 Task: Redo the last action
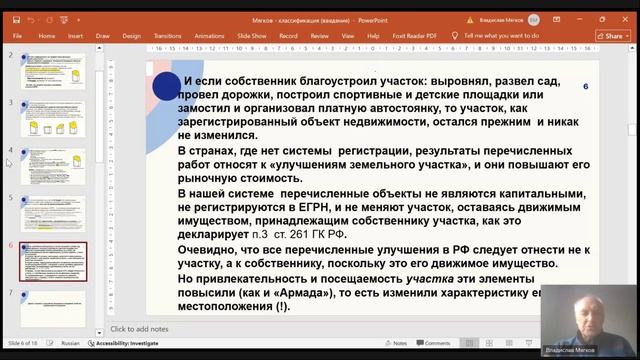click(x=49, y=20)
